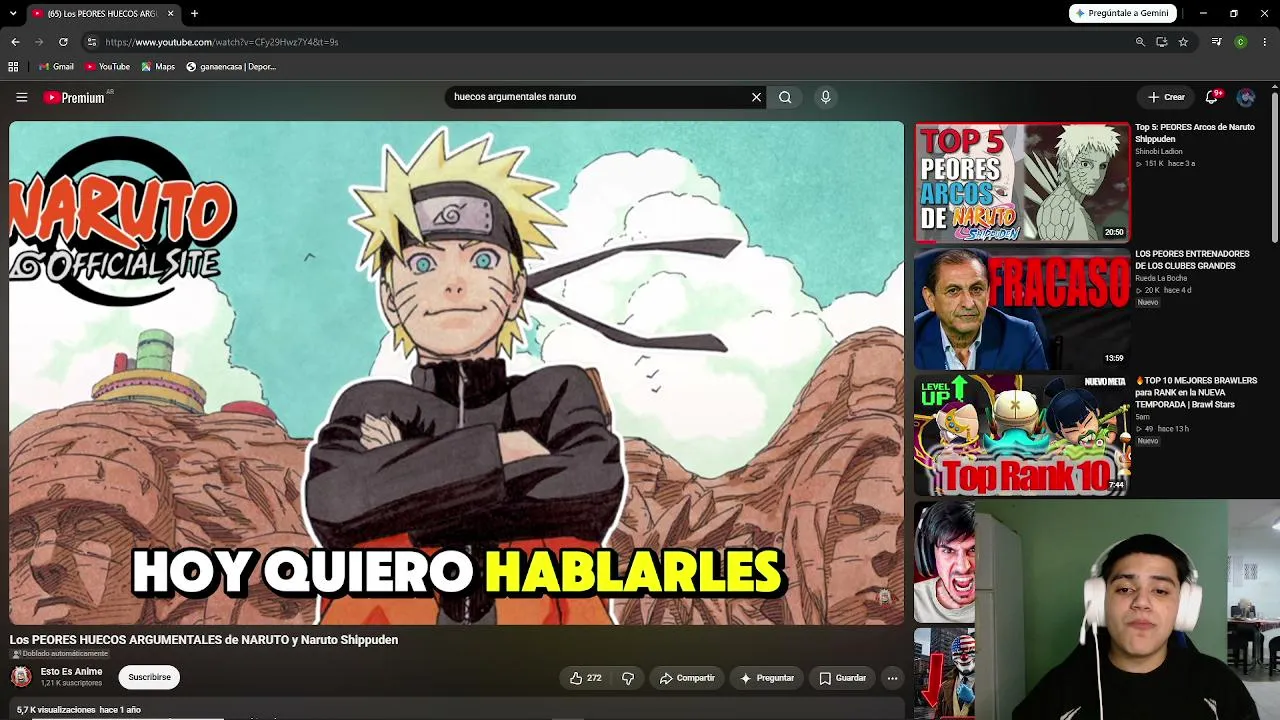Reload the current page
Viewport: 1280px width, 720px height.
(x=63, y=42)
